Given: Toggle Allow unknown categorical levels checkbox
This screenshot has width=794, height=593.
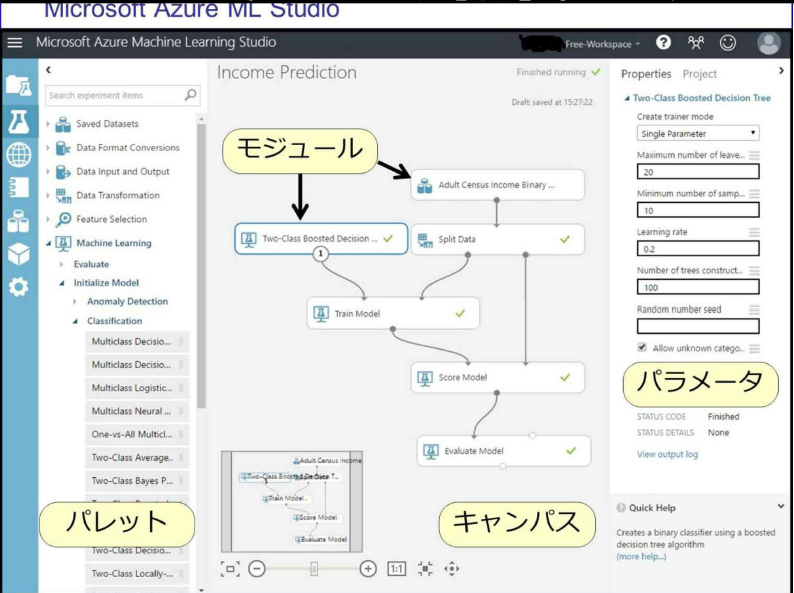Looking at the screenshot, I should click(x=642, y=347).
